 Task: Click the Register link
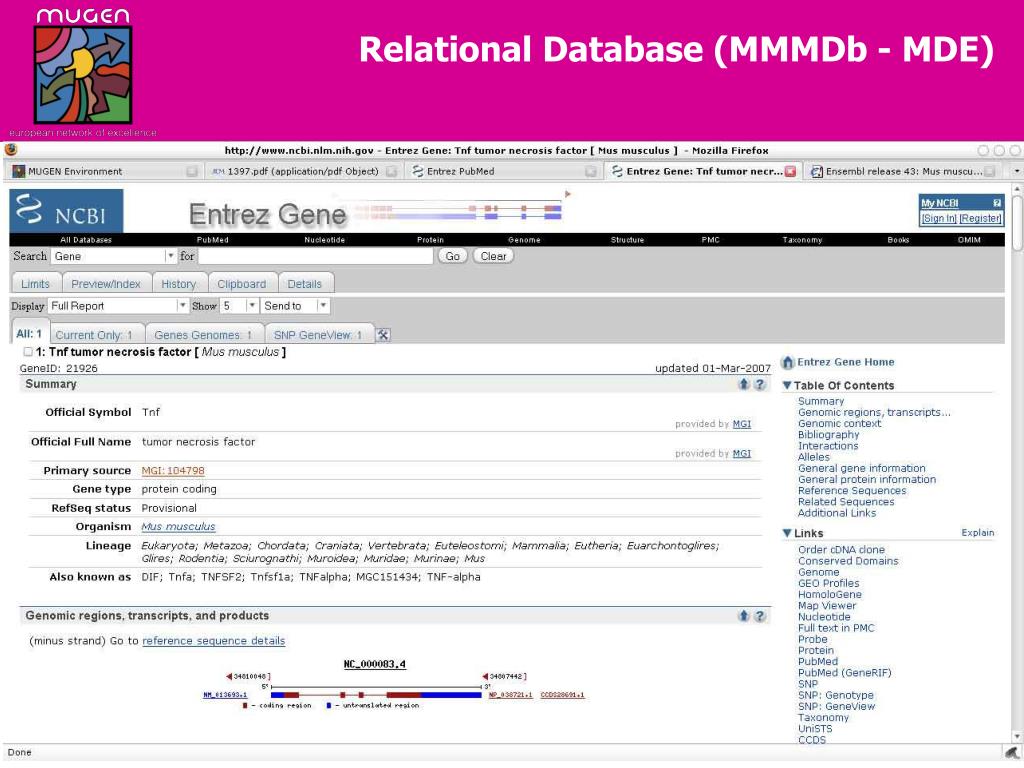[x=980, y=219]
